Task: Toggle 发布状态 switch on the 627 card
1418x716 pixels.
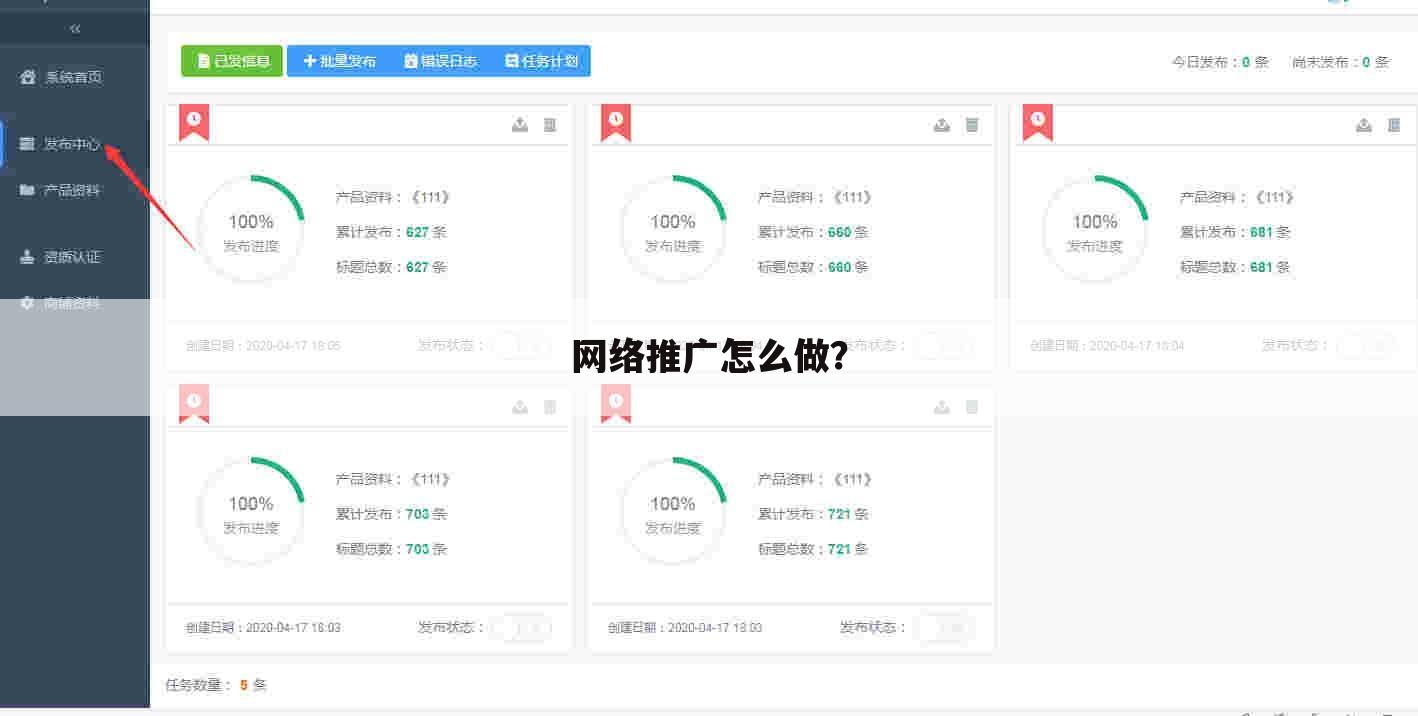Action: coord(519,344)
